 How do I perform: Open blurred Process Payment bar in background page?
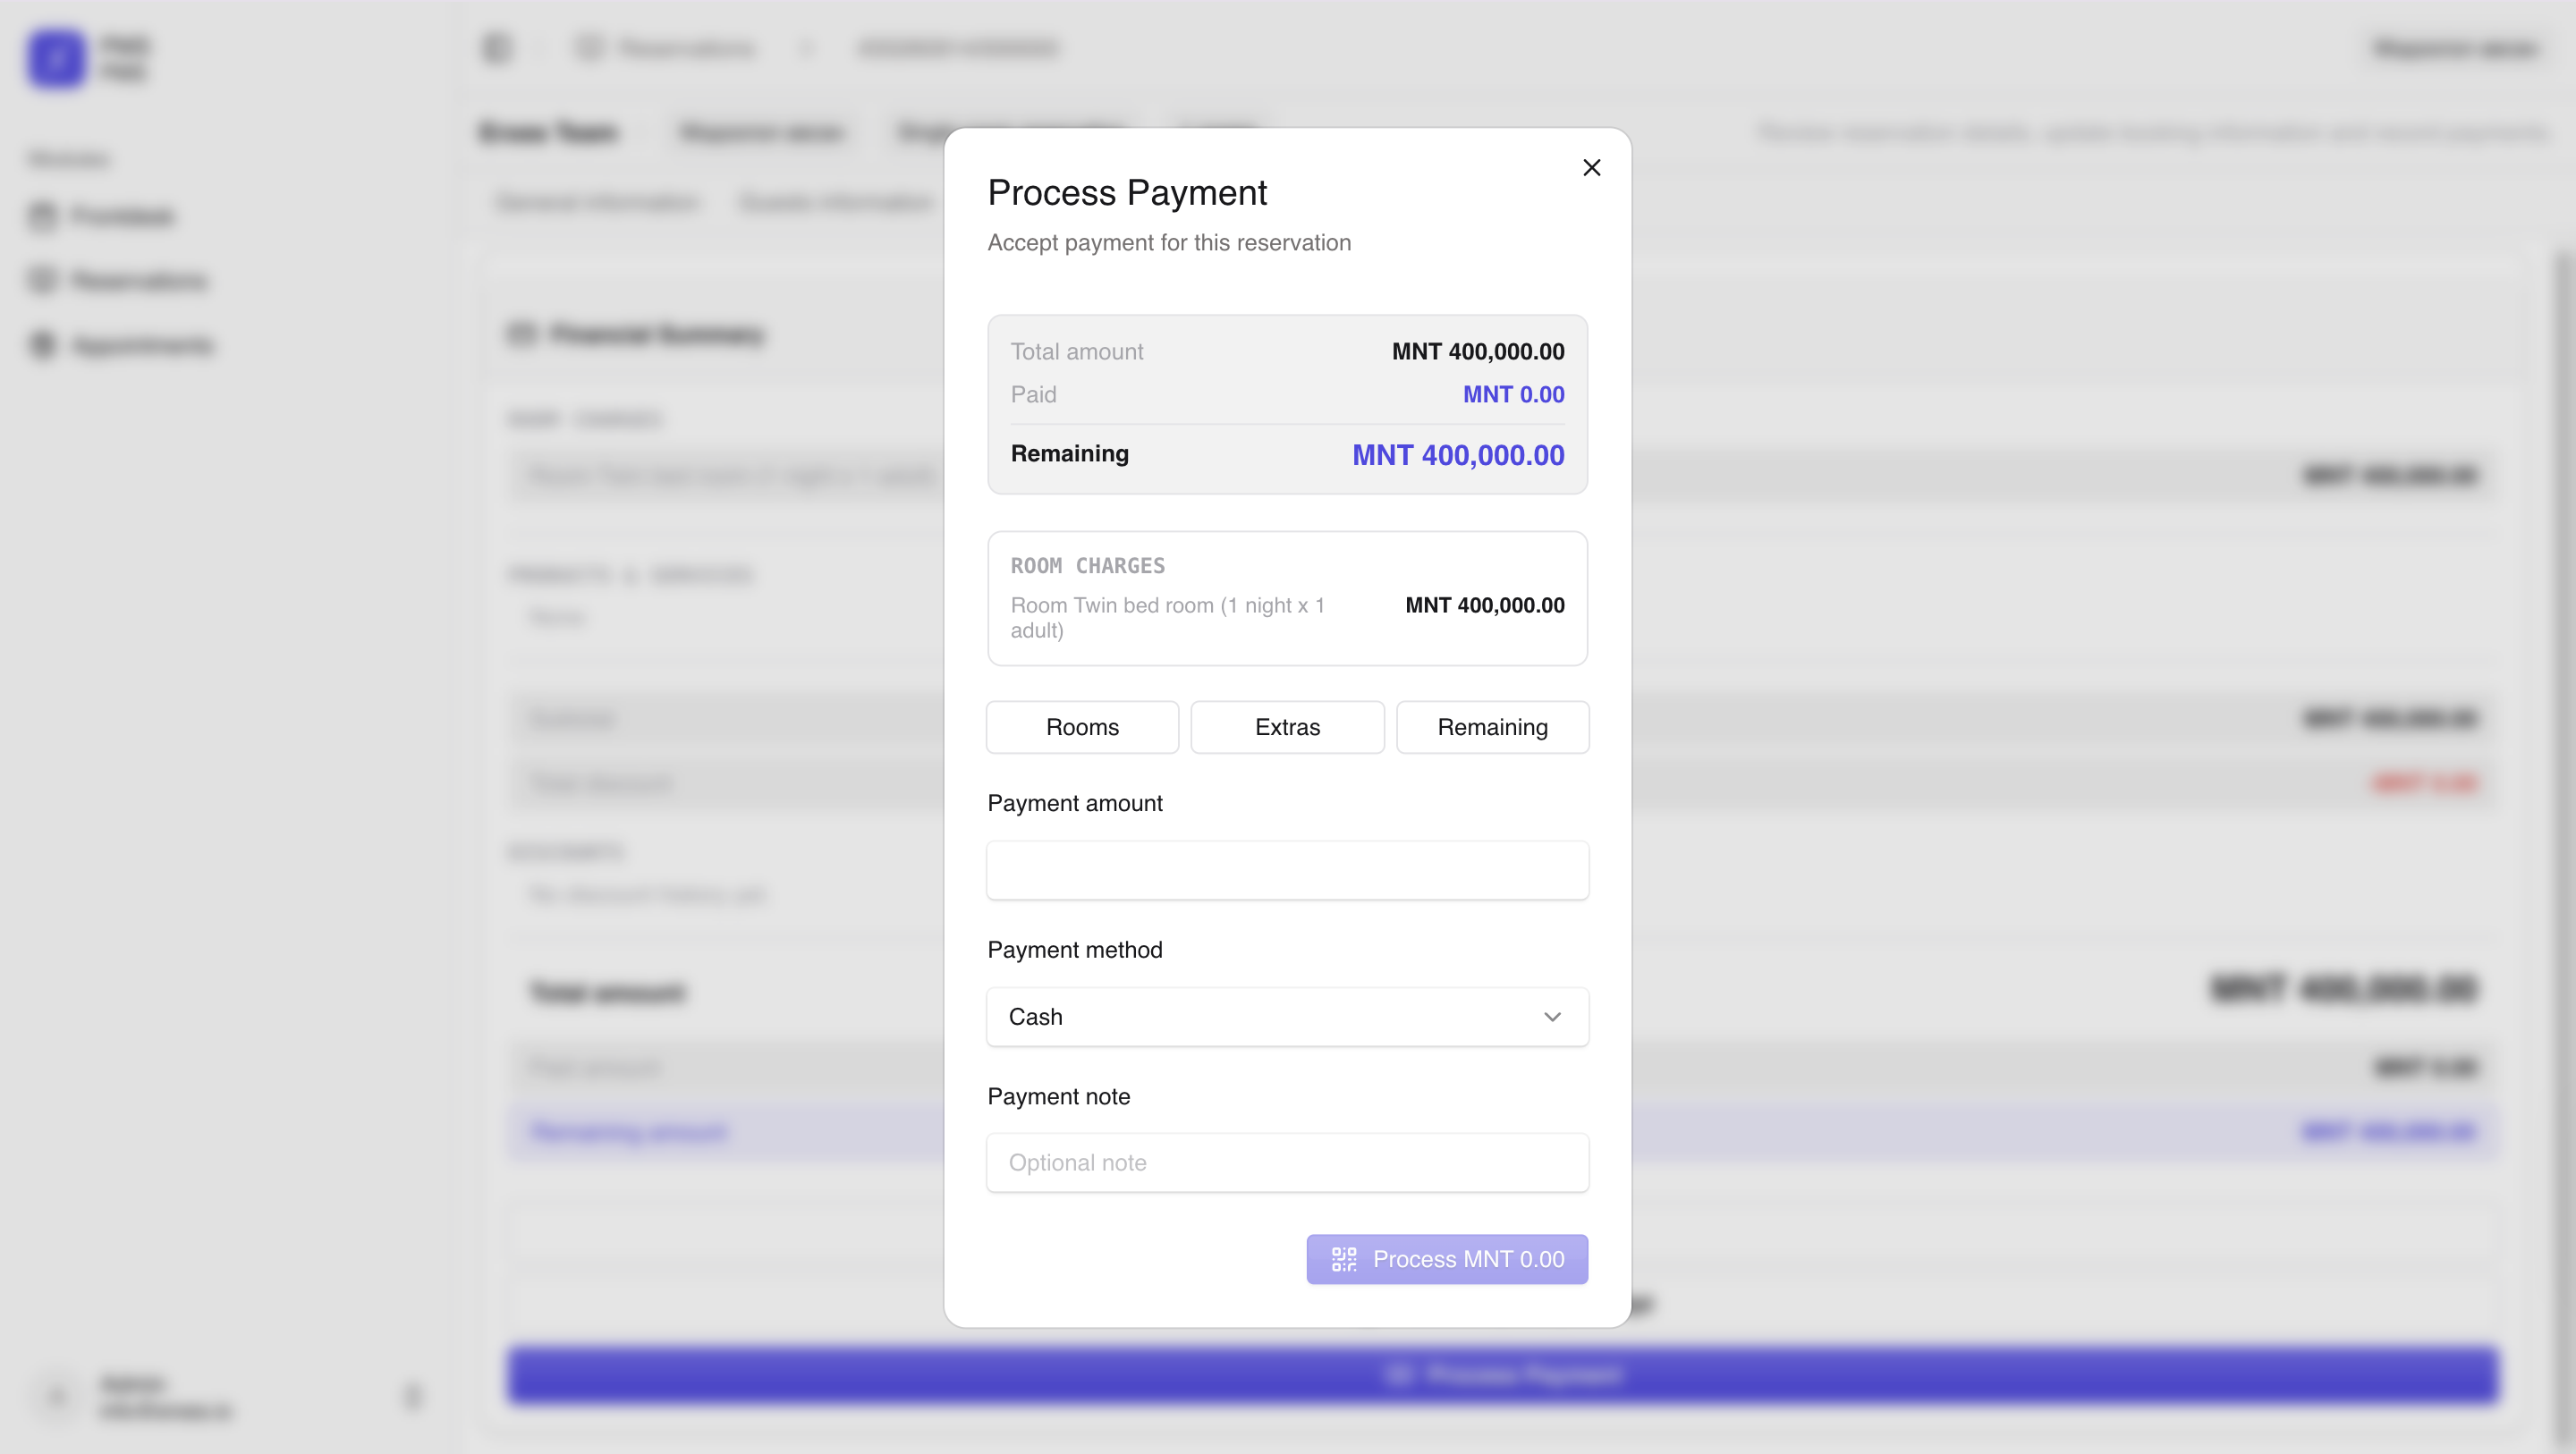(x=1502, y=1375)
